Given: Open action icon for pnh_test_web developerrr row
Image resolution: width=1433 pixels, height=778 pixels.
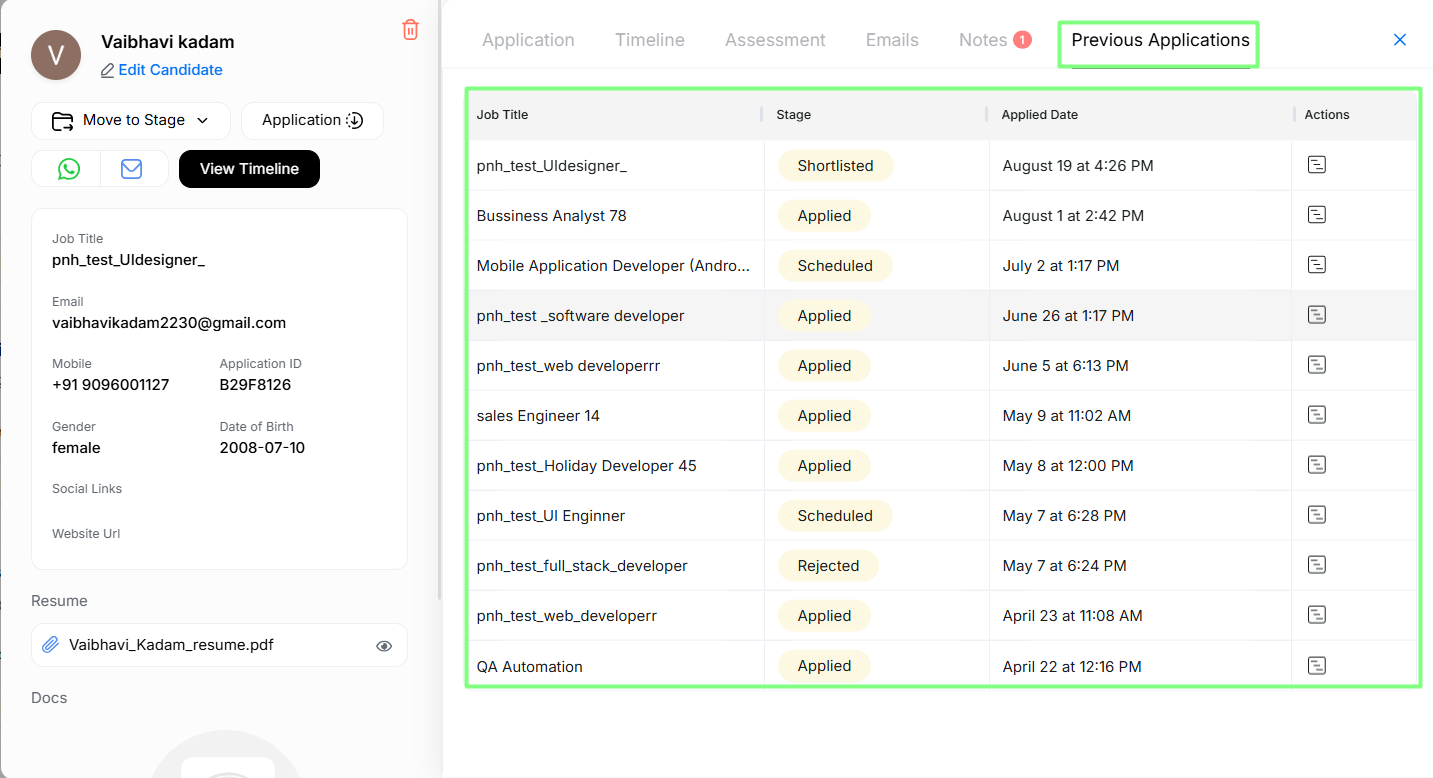Looking at the screenshot, I should [x=1317, y=365].
